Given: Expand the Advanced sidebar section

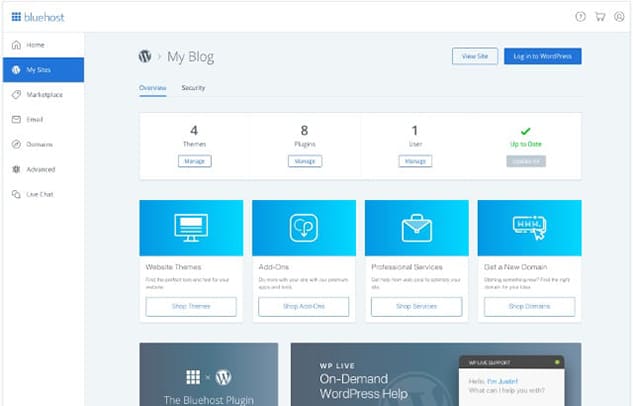Looking at the screenshot, I should pyautogui.click(x=41, y=169).
